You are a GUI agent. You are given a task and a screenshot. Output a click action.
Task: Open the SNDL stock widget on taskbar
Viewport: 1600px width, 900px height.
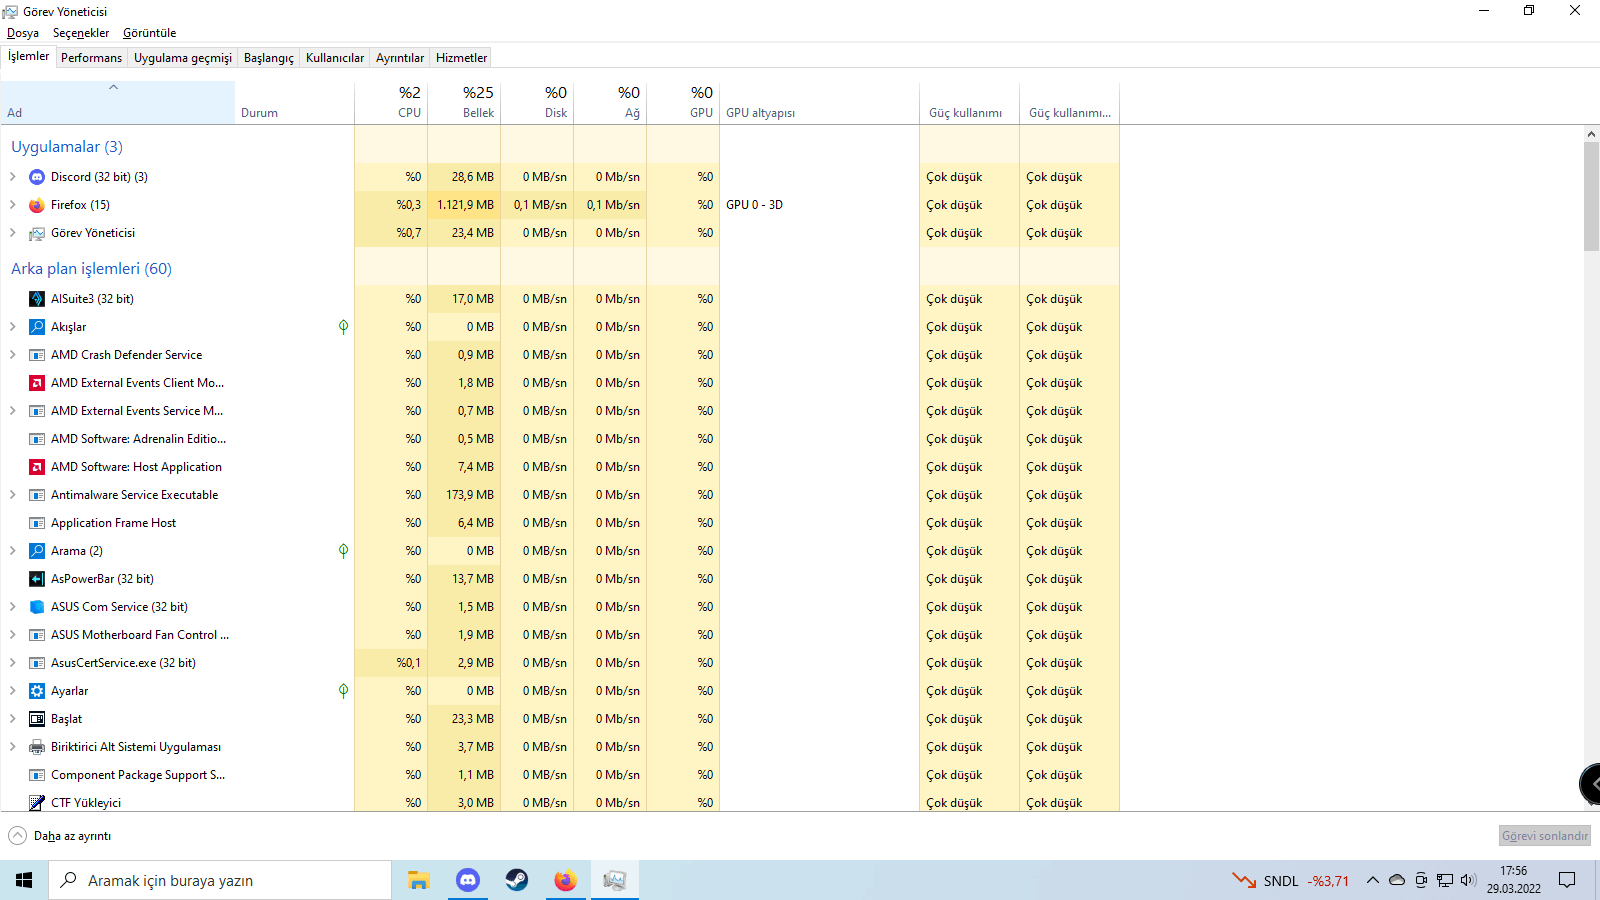click(x=1290, y=880)
